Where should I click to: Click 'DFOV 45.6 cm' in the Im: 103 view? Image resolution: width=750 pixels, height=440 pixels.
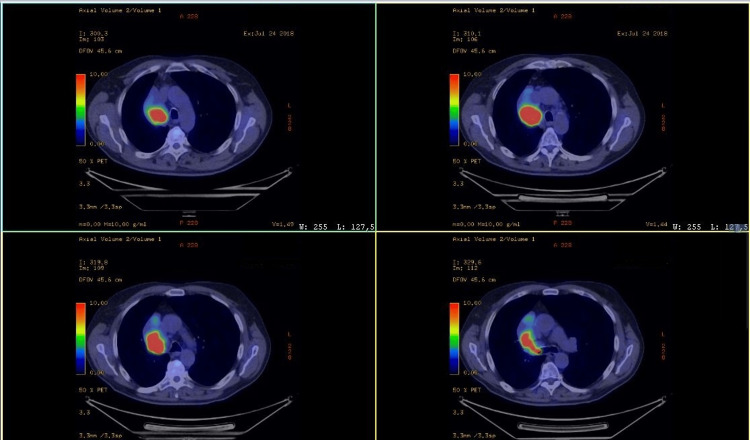(x=100, y=51)
